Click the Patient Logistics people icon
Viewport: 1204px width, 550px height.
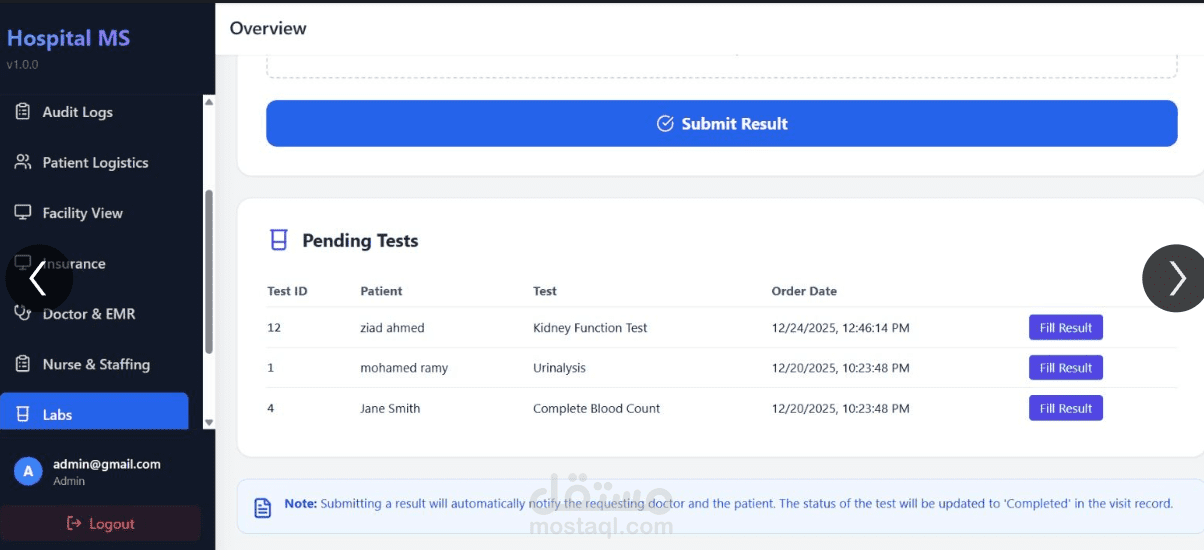point(23,162)
